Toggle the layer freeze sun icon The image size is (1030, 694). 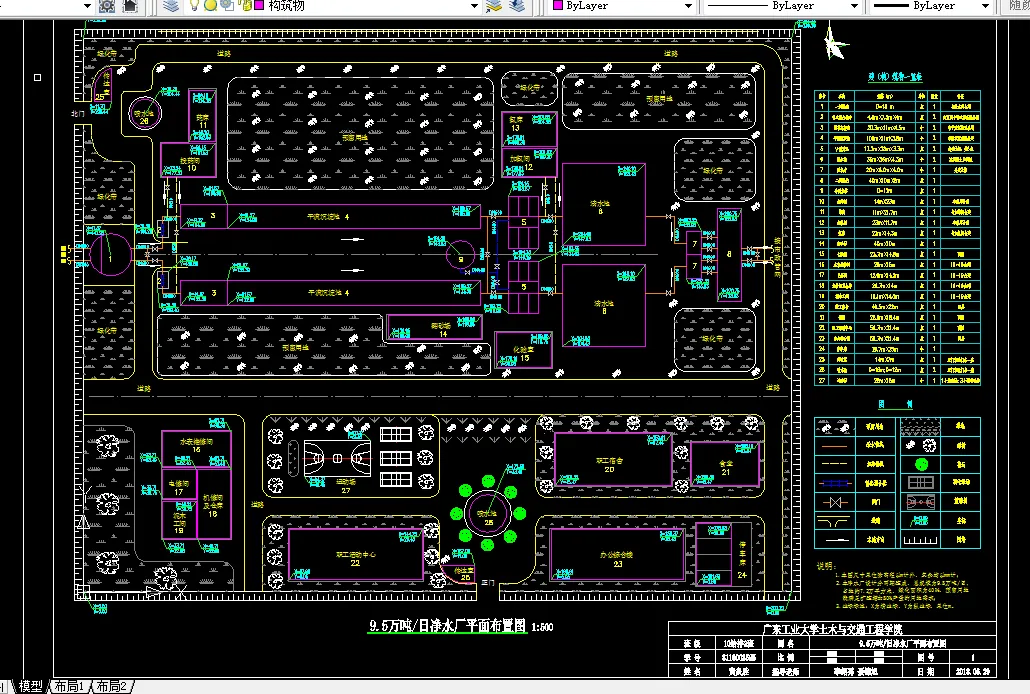coord(210,5)
